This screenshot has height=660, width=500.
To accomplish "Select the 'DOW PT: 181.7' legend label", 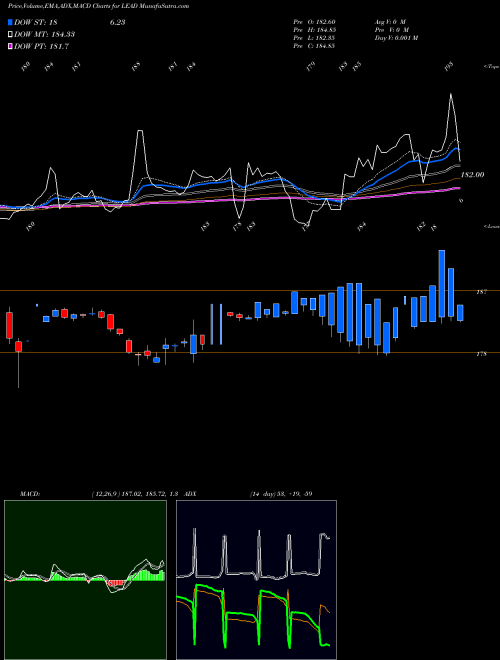I will [x=41, y=47].
